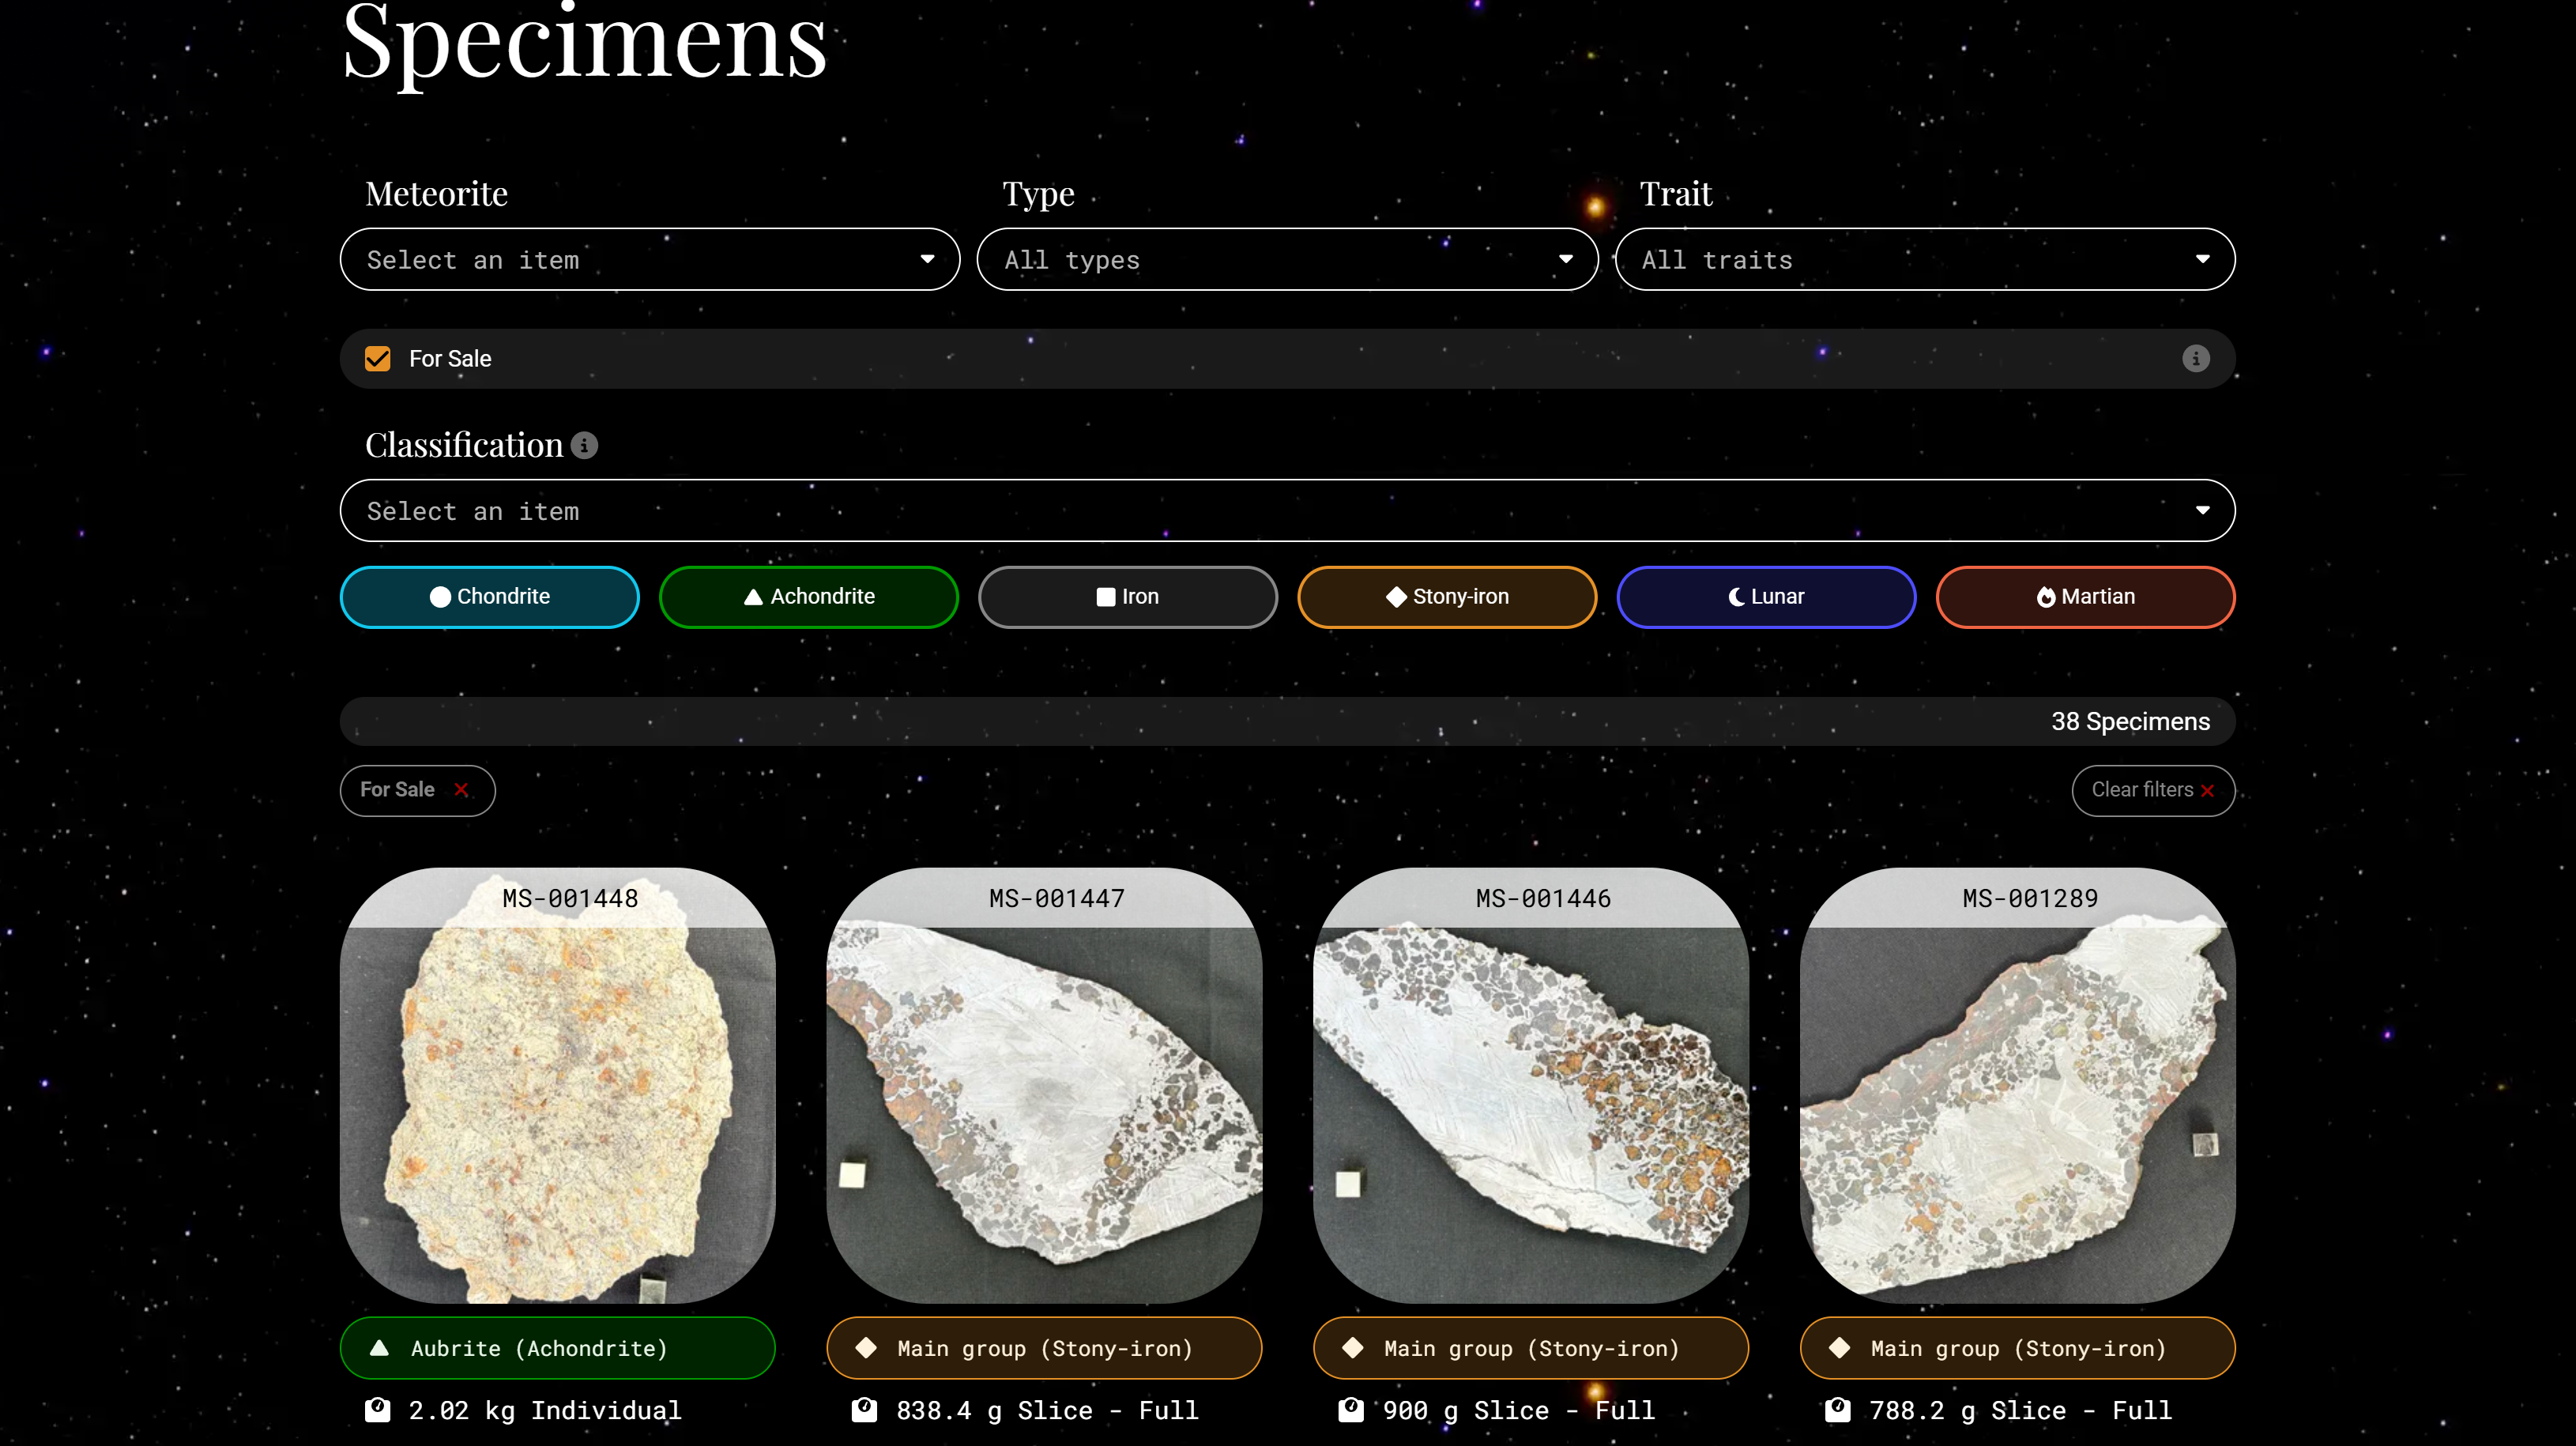
Task: Click the info icon in For Sale bar
Action: [2195, 358]
